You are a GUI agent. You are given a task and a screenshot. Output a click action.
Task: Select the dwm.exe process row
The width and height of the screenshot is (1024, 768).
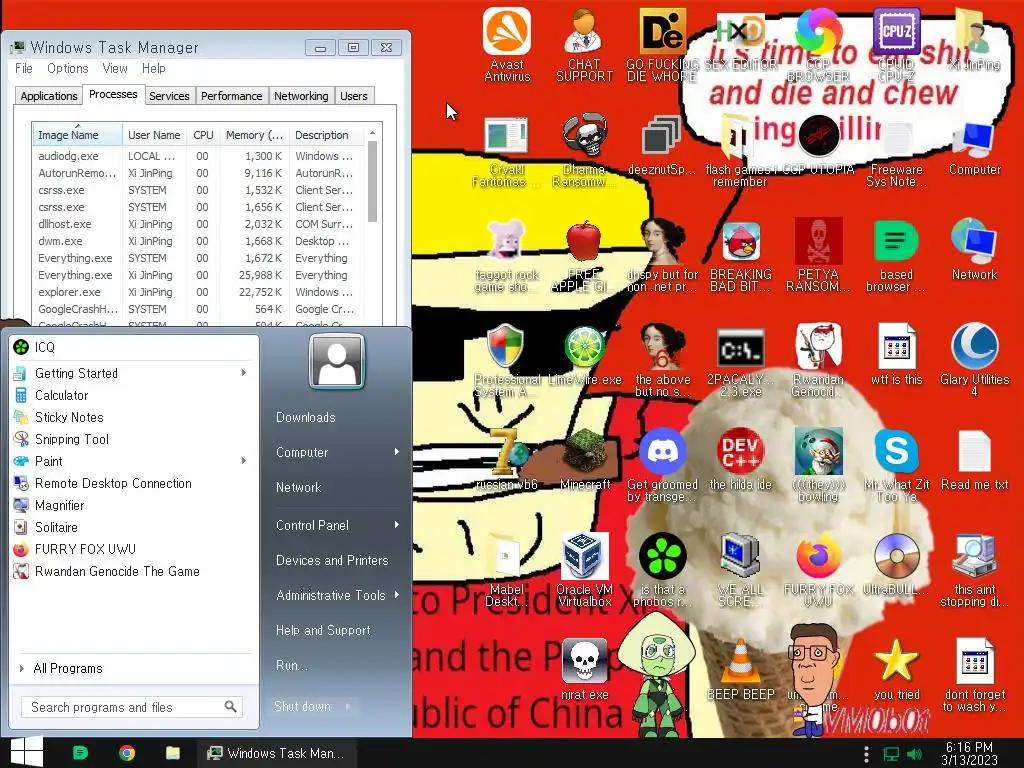tap(200, 241)
